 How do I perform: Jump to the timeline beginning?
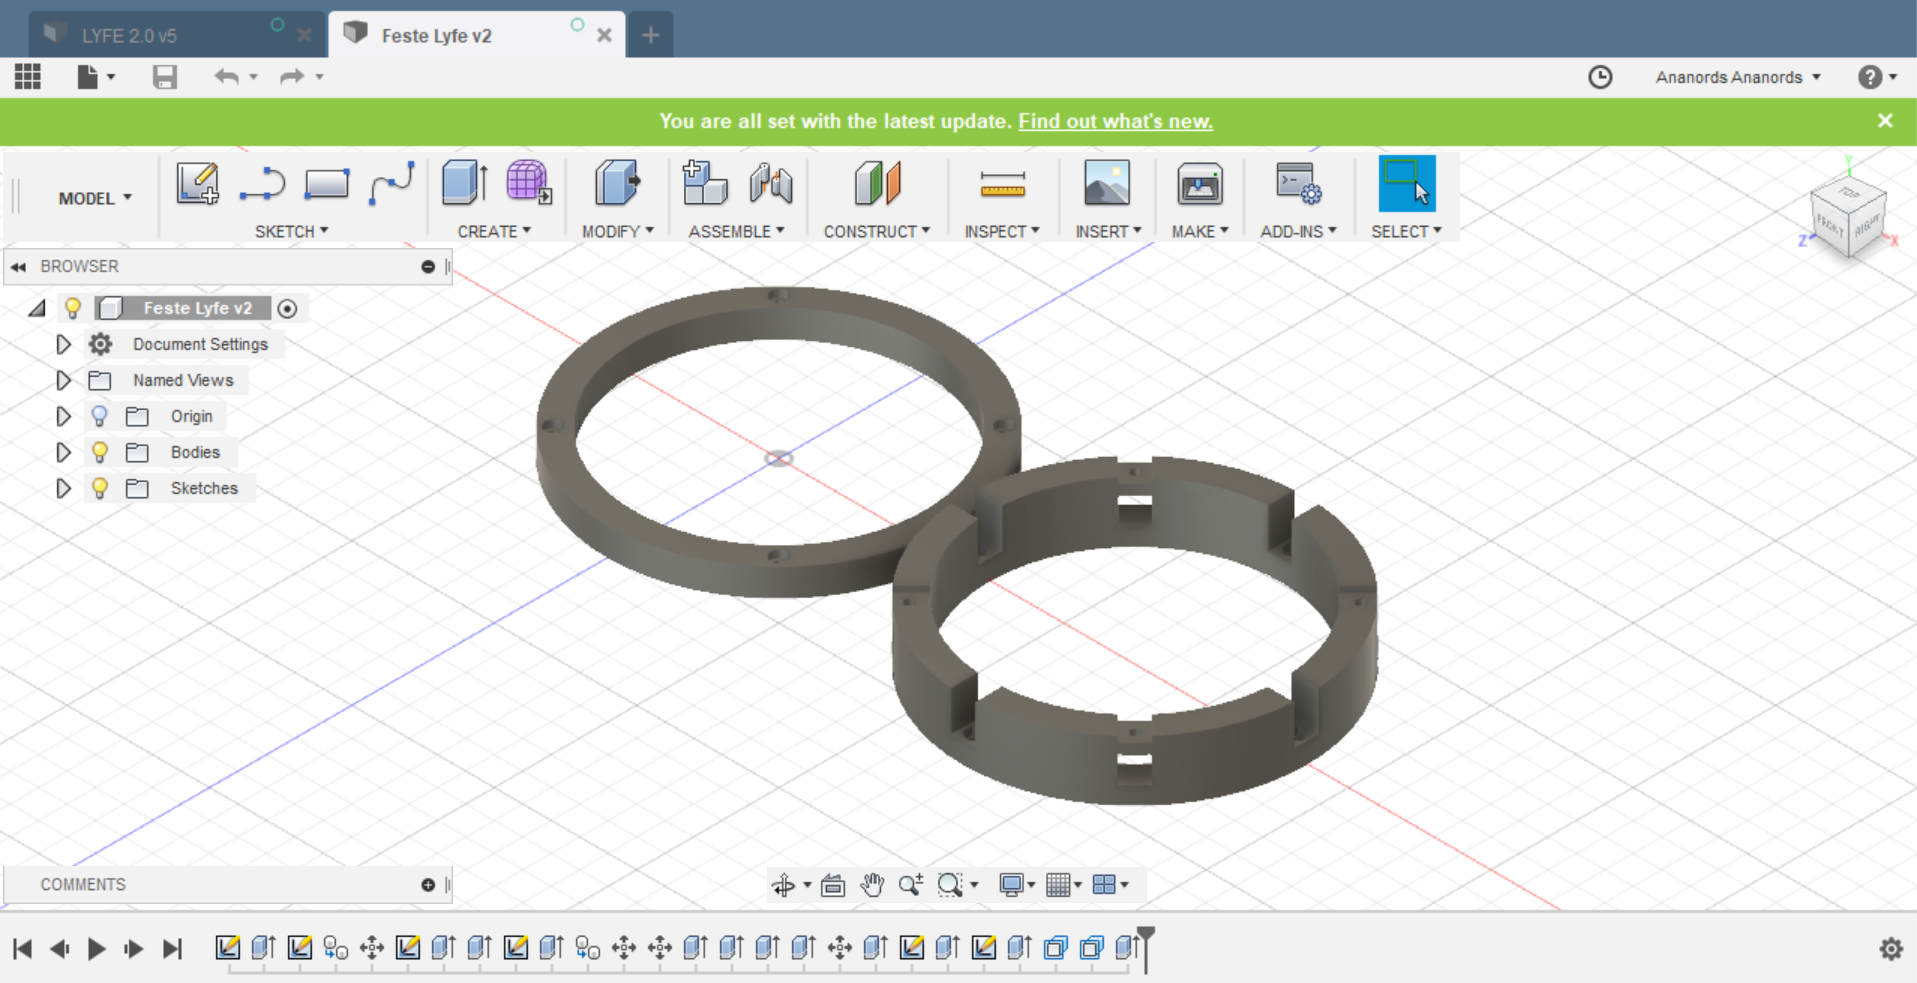pos(22,948)
